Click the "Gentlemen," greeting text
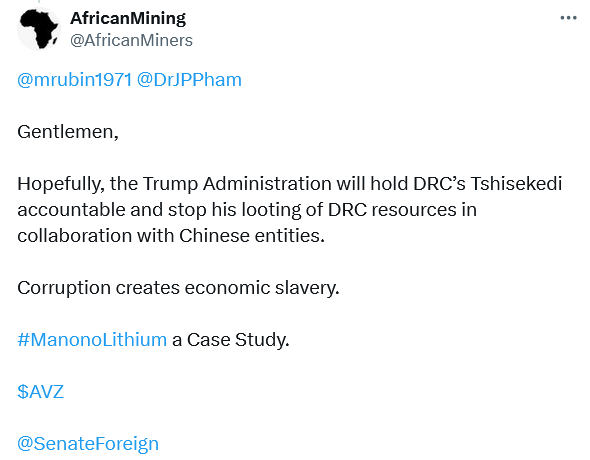This screenshot has height=460, width=590. pyautogui.click(x=68, y=132)
